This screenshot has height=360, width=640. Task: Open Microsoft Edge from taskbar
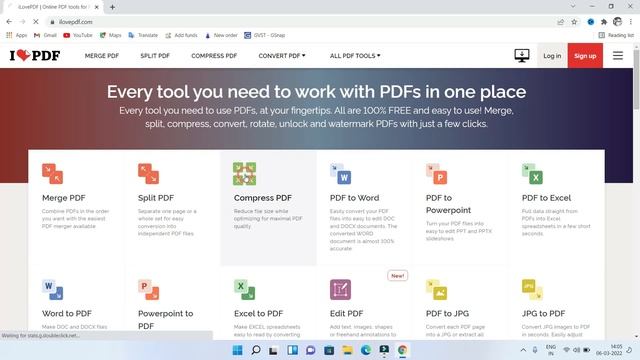(x=366, y=350)
